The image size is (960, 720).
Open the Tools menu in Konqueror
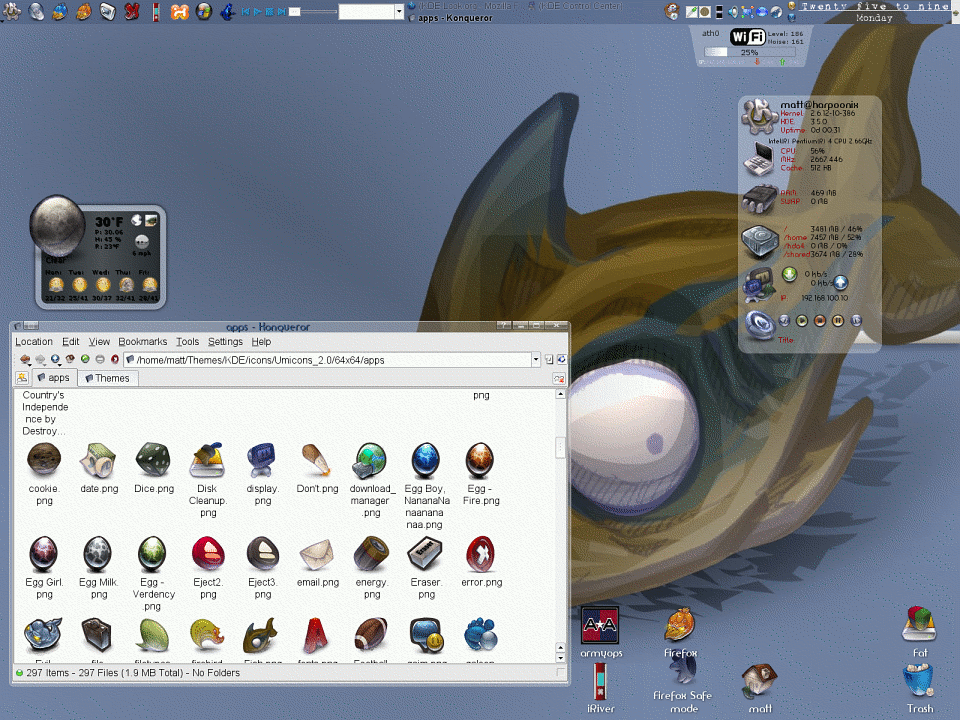(187, 342)
